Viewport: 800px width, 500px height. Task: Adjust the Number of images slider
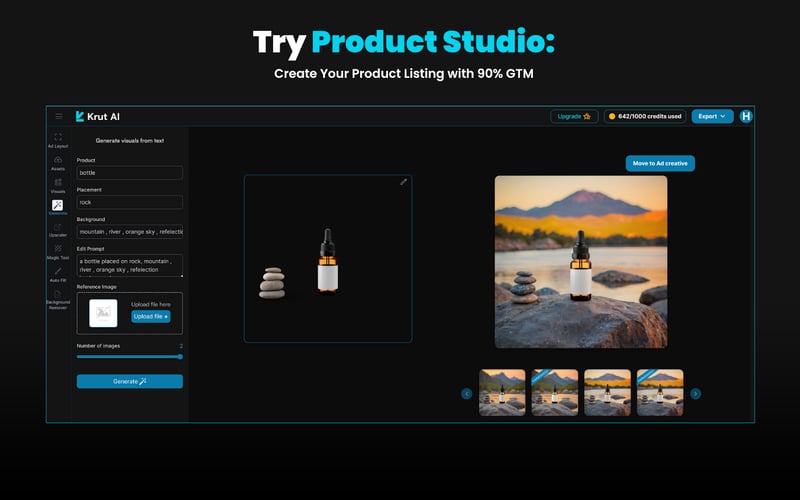(130, 357)
